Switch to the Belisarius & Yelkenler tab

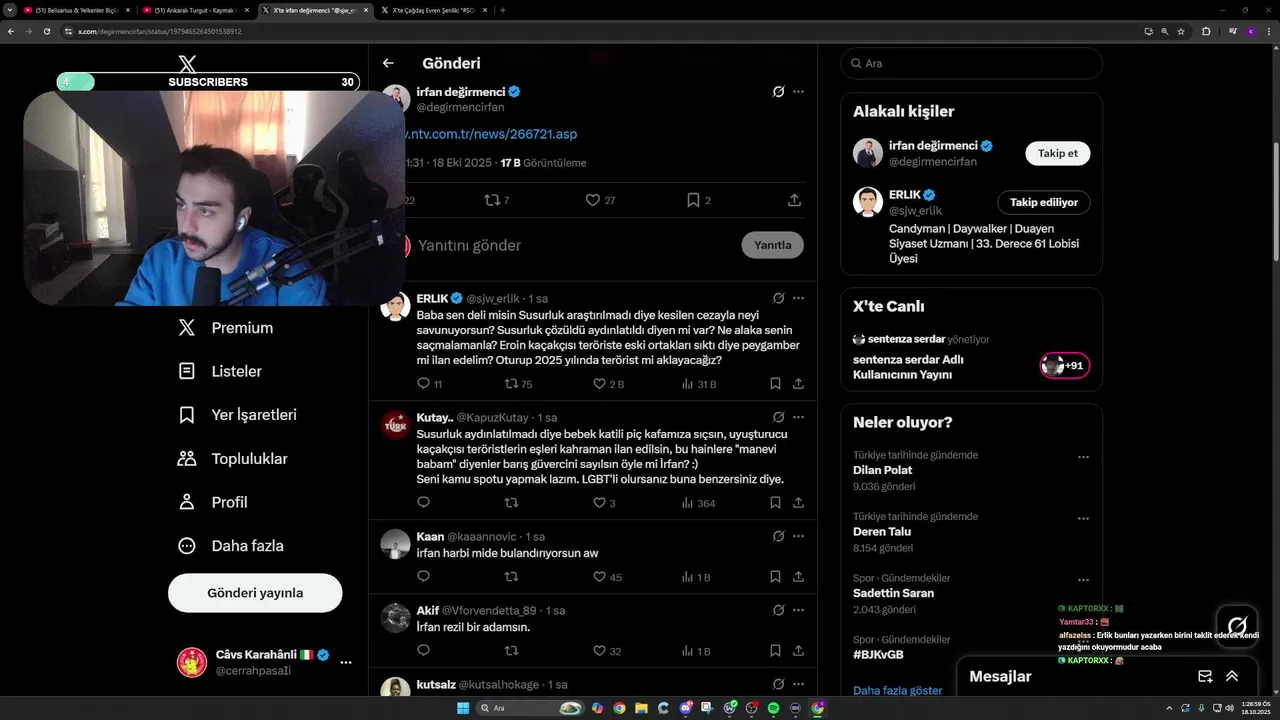(x=77, y=10)
